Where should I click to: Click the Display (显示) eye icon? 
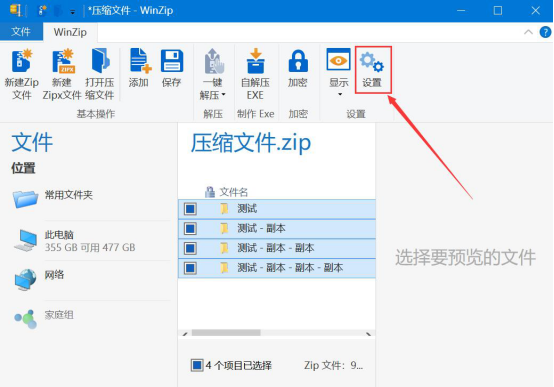coord(338,59)
